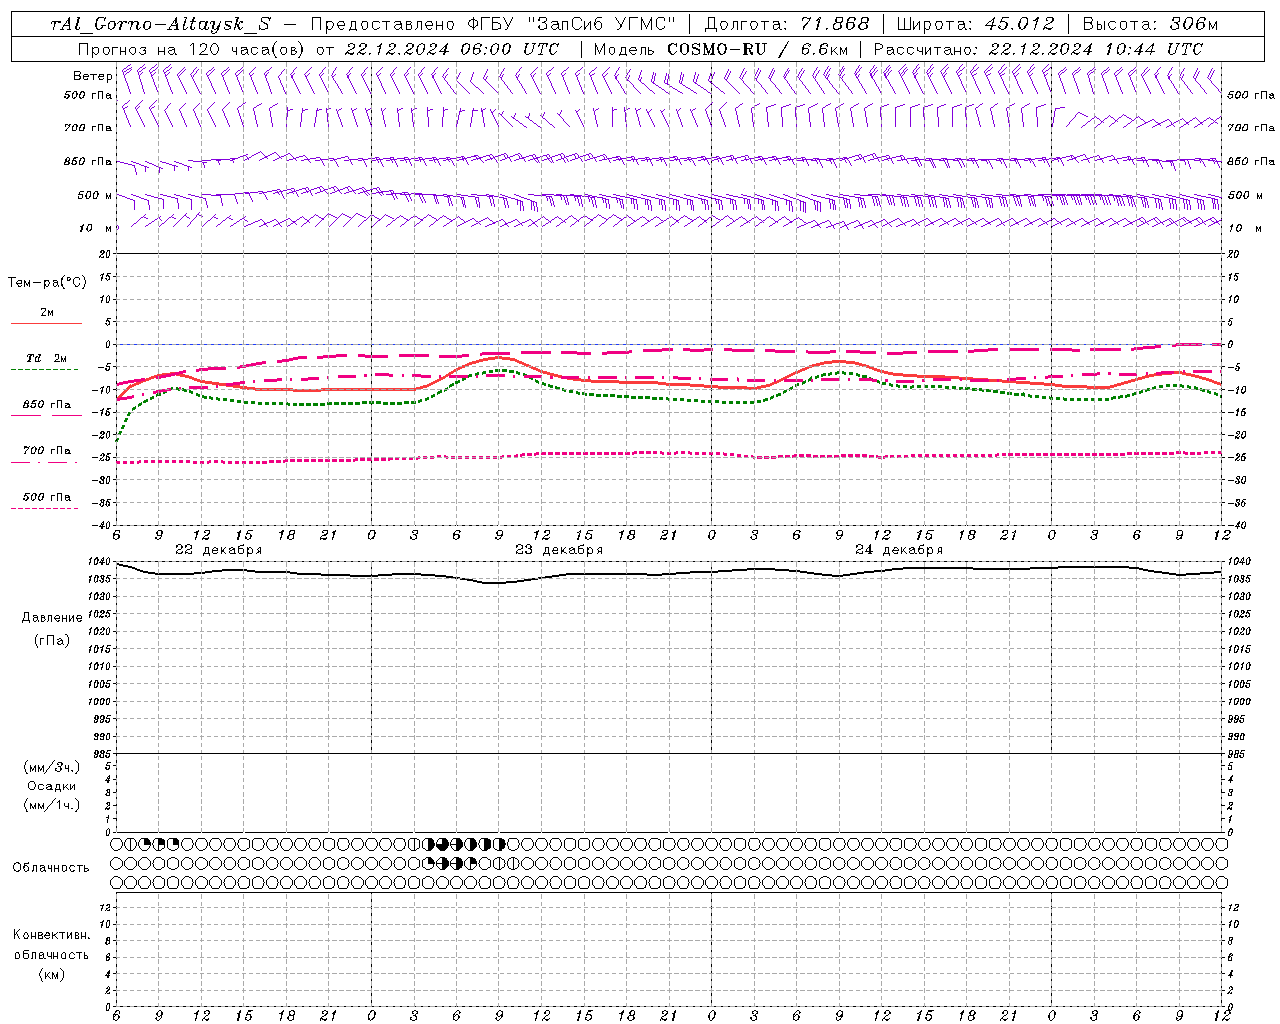Viewport: 1280px width, 1024px height.
Task: Select the 'Осадки' precipitation label
Action: tap(52, 786)
